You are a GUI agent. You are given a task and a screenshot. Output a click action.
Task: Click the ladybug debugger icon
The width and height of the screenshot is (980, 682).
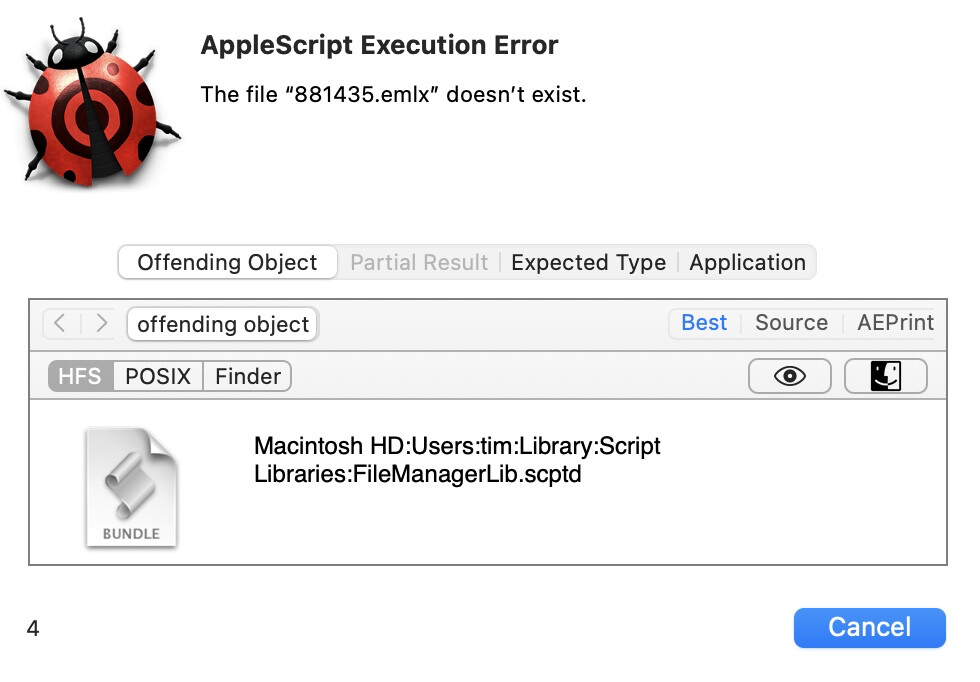click(92, 101)
